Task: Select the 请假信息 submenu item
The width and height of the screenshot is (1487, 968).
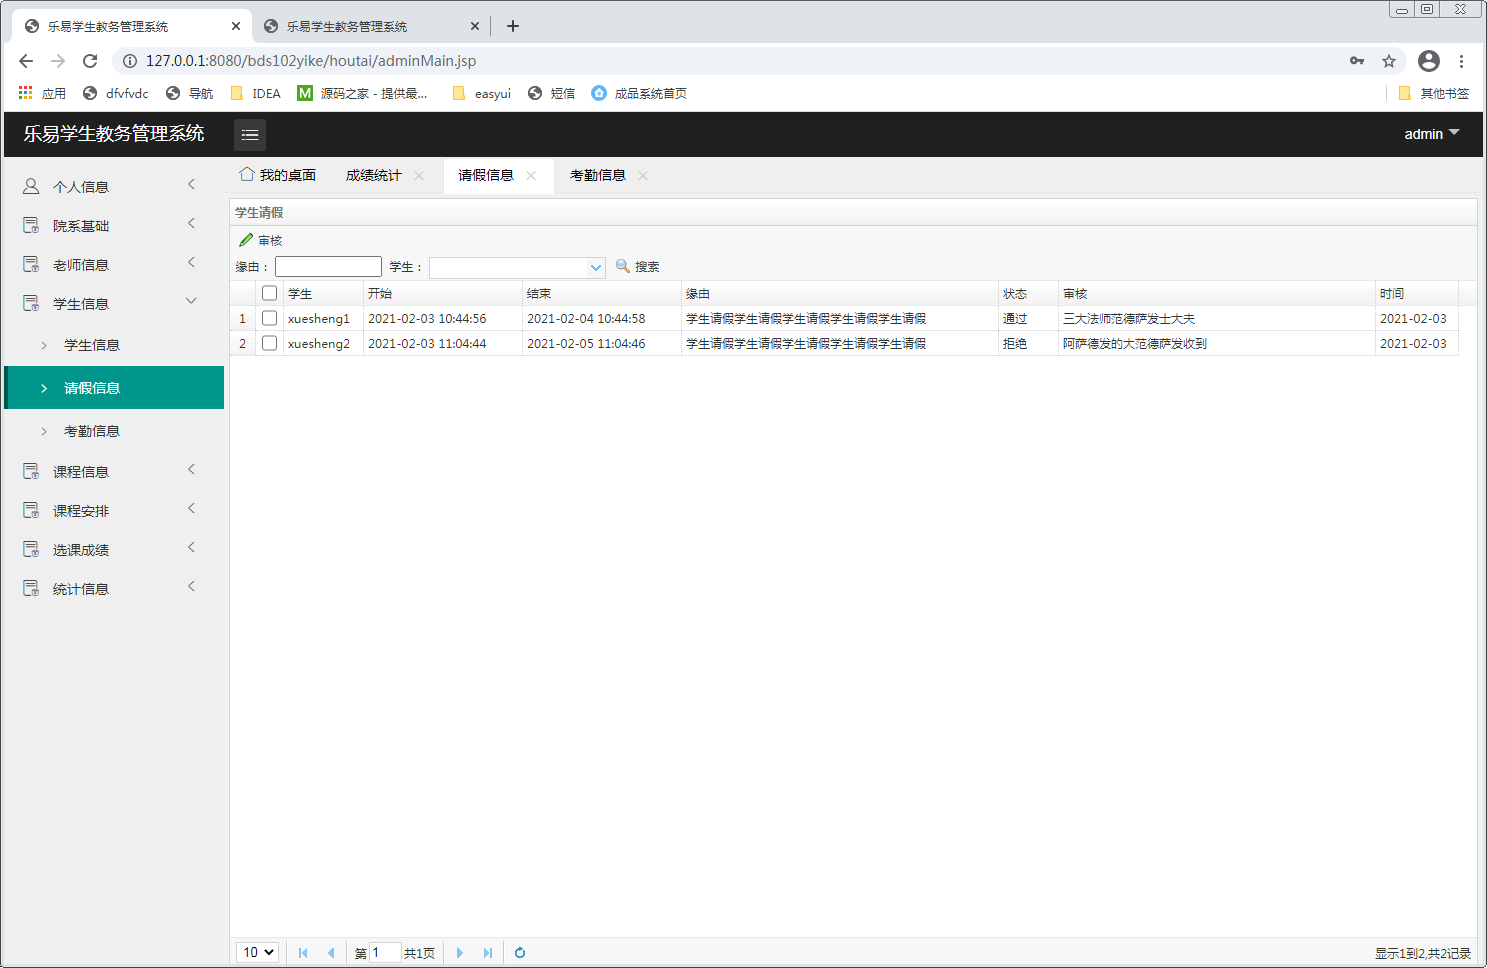Action: (114, 388)
